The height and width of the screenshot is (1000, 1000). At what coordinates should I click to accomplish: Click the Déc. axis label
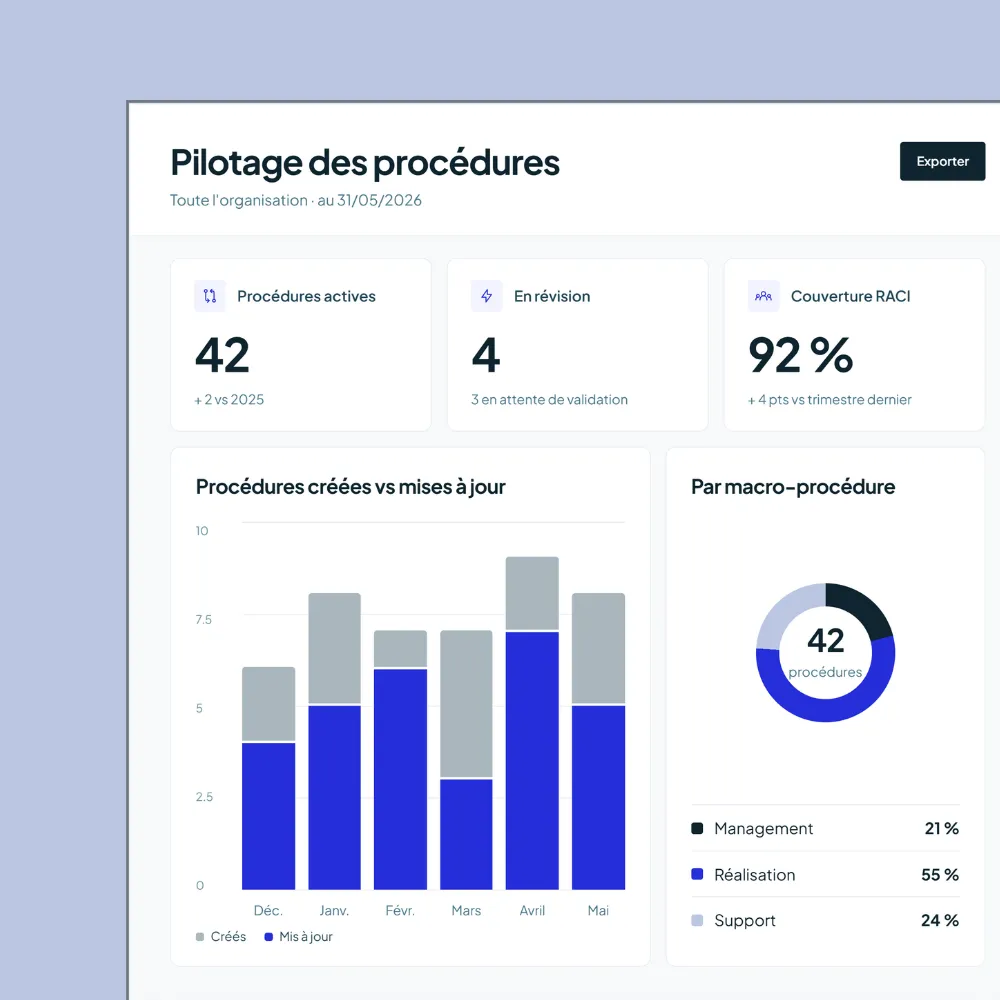point(268,910)
